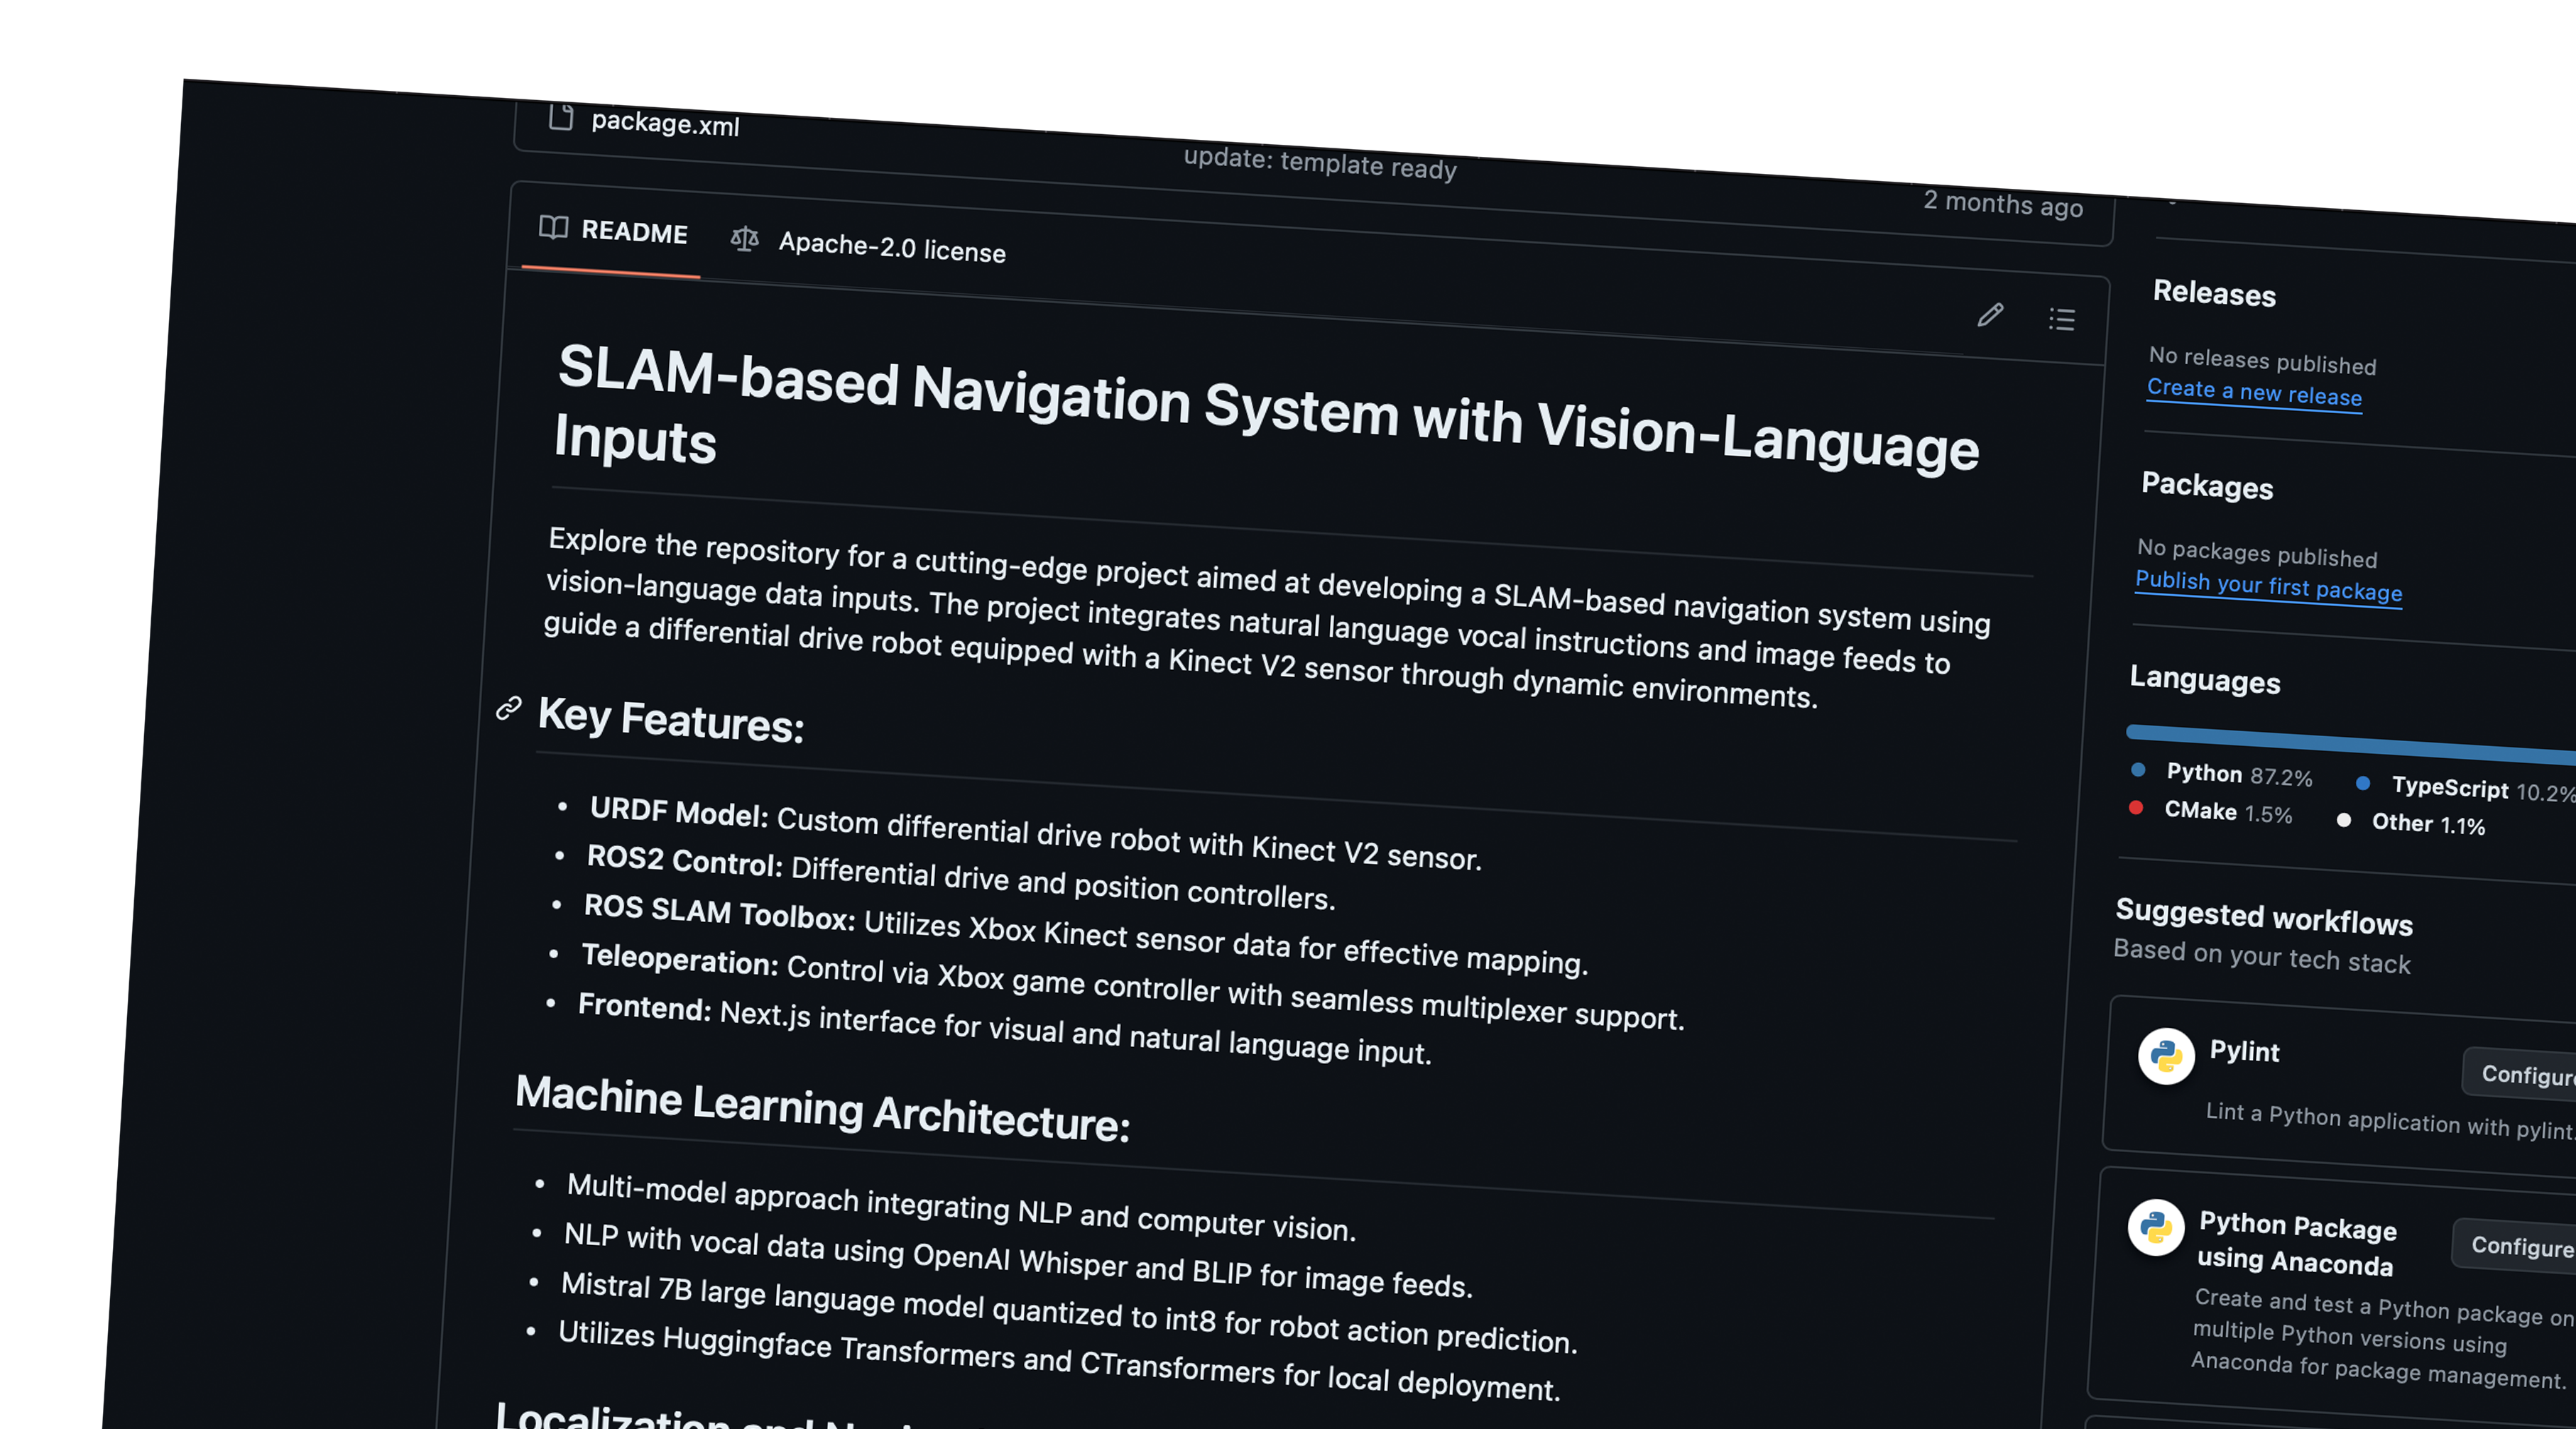Click the blue TypeScript color dot
The image size is (2576, 1429).
pos(2363,783)
